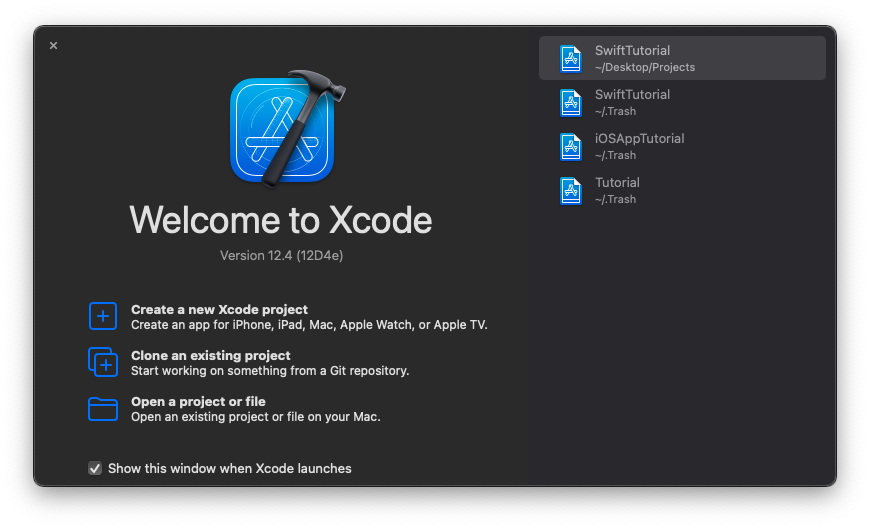This screenshot has height=528, width=870.
Task: Click the project file icon for SwiftTutorial in Desktop/Projects
Action: click(x=570, y=59)
